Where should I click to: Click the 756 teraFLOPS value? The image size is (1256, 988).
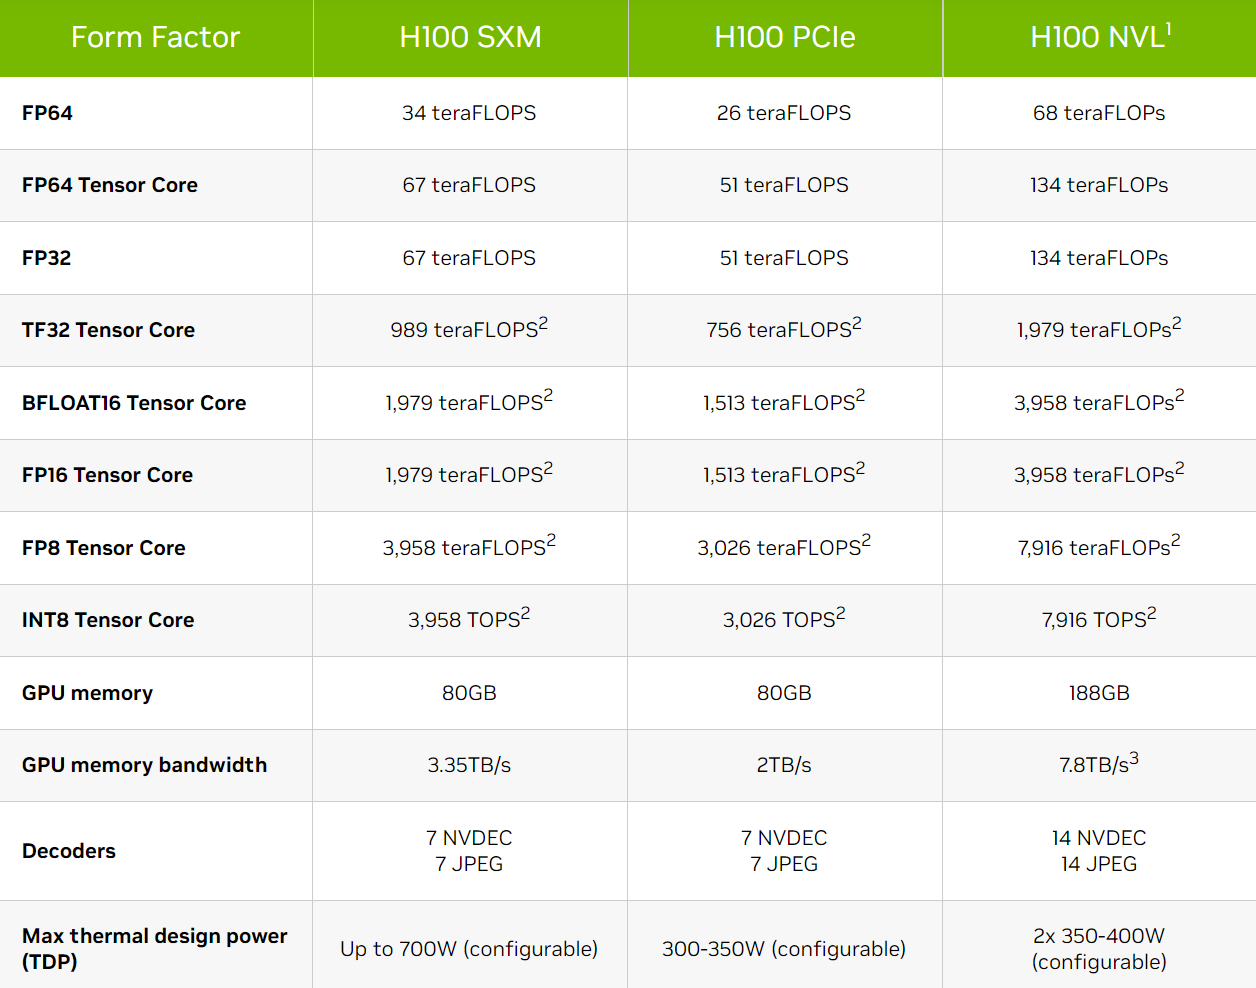coord(779,330)
